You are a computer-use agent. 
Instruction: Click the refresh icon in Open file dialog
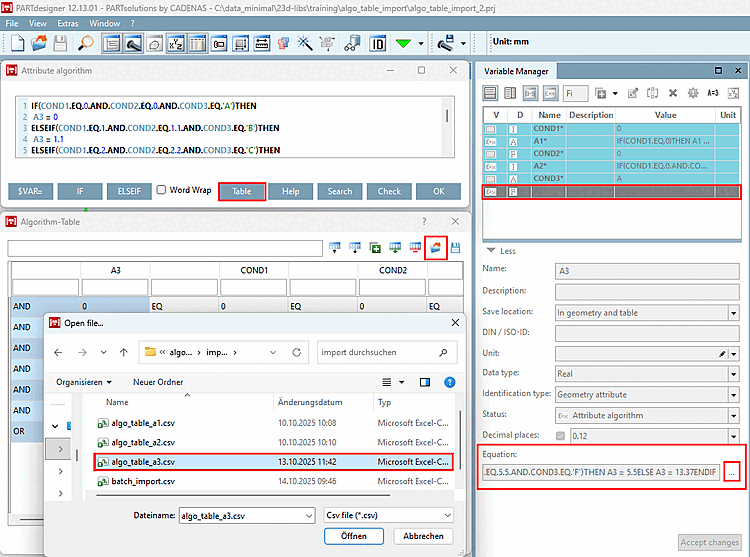click(x=297, y=352)
